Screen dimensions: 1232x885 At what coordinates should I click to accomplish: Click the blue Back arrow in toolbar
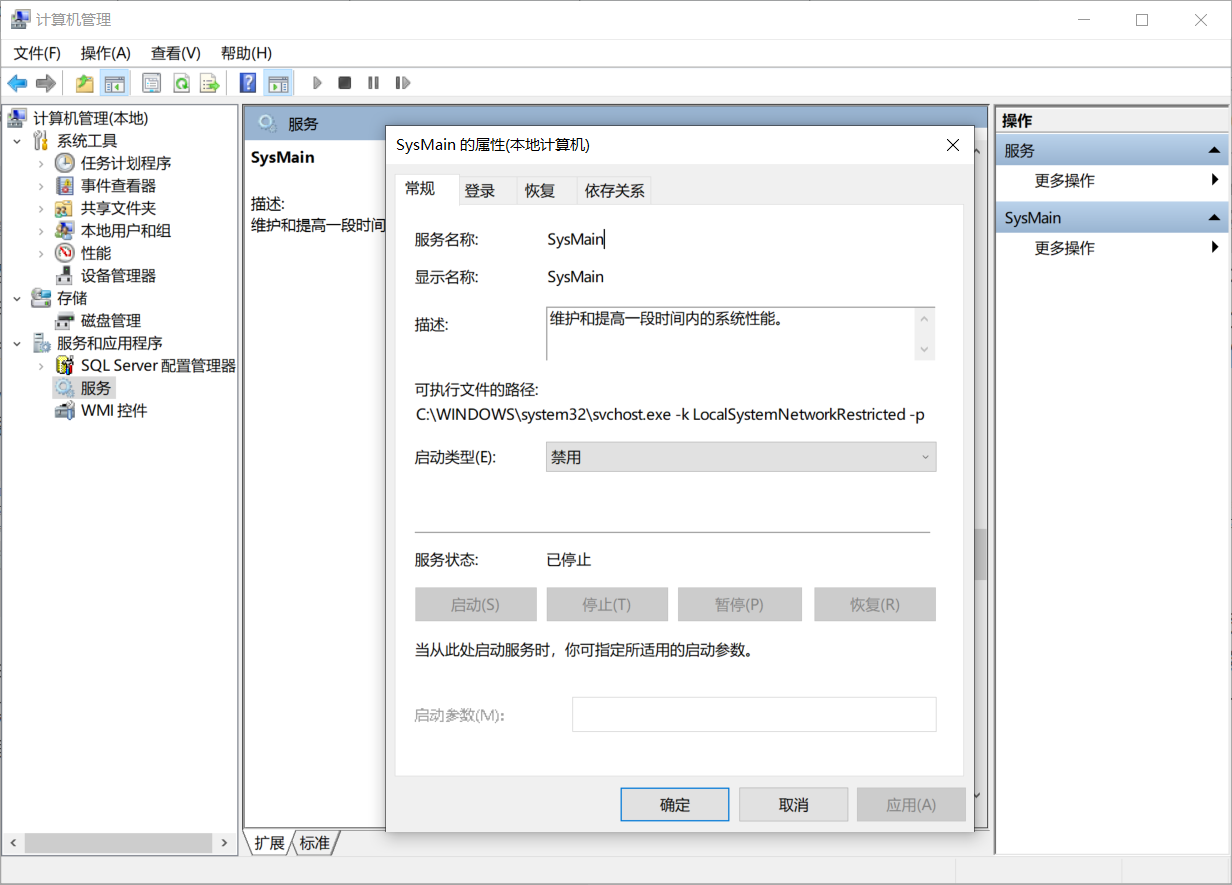click(17, 83)
